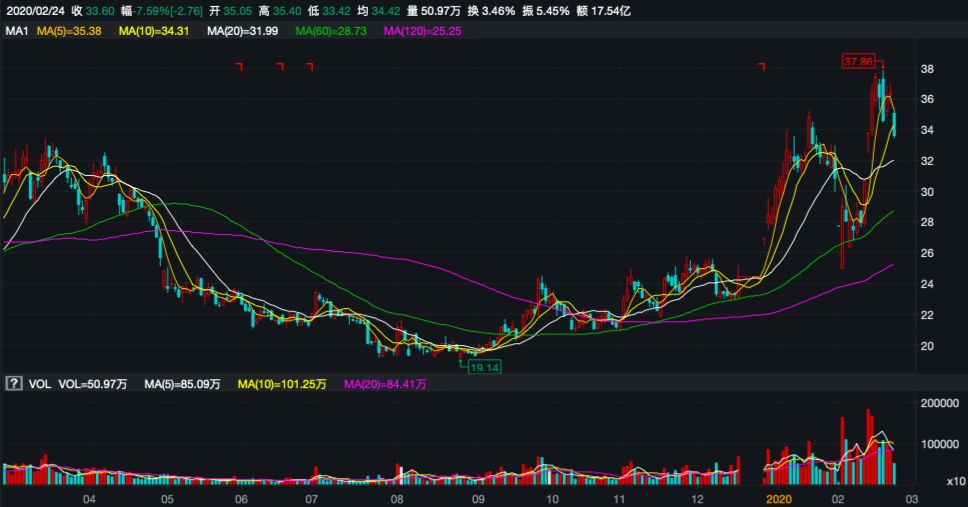Click the 19.14 low price marker
This screenshot has width=968, height=507.
(x=485, y=367)
